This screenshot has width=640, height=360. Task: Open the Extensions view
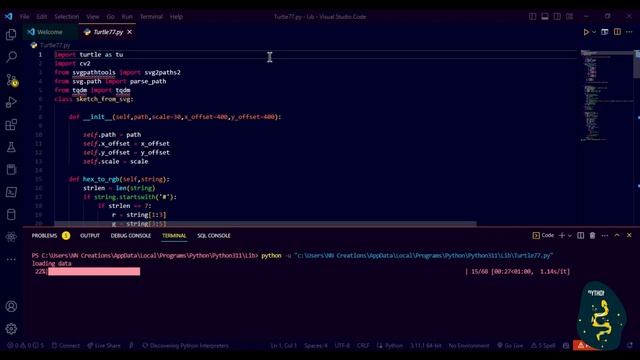pyautogui.click(x=11, y=124)
